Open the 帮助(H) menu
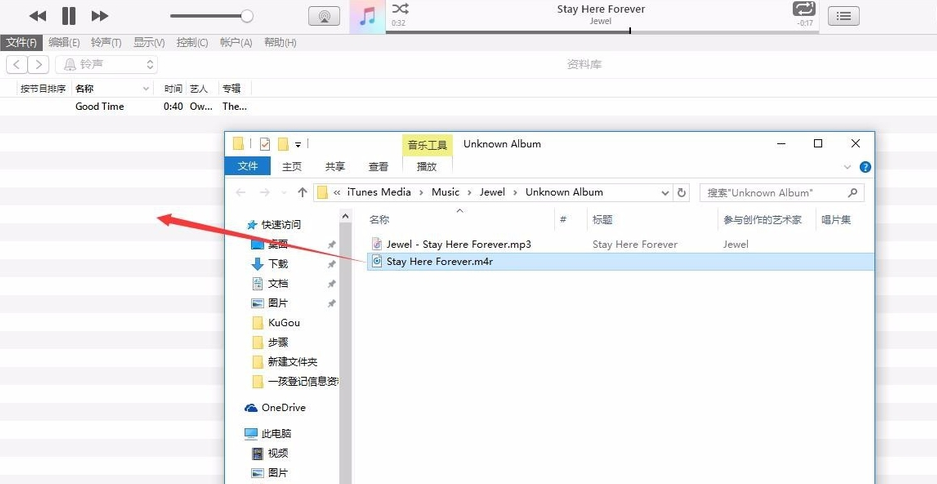Image resolution: width=937 pixels, height=484 pixels. pos(280,42)
